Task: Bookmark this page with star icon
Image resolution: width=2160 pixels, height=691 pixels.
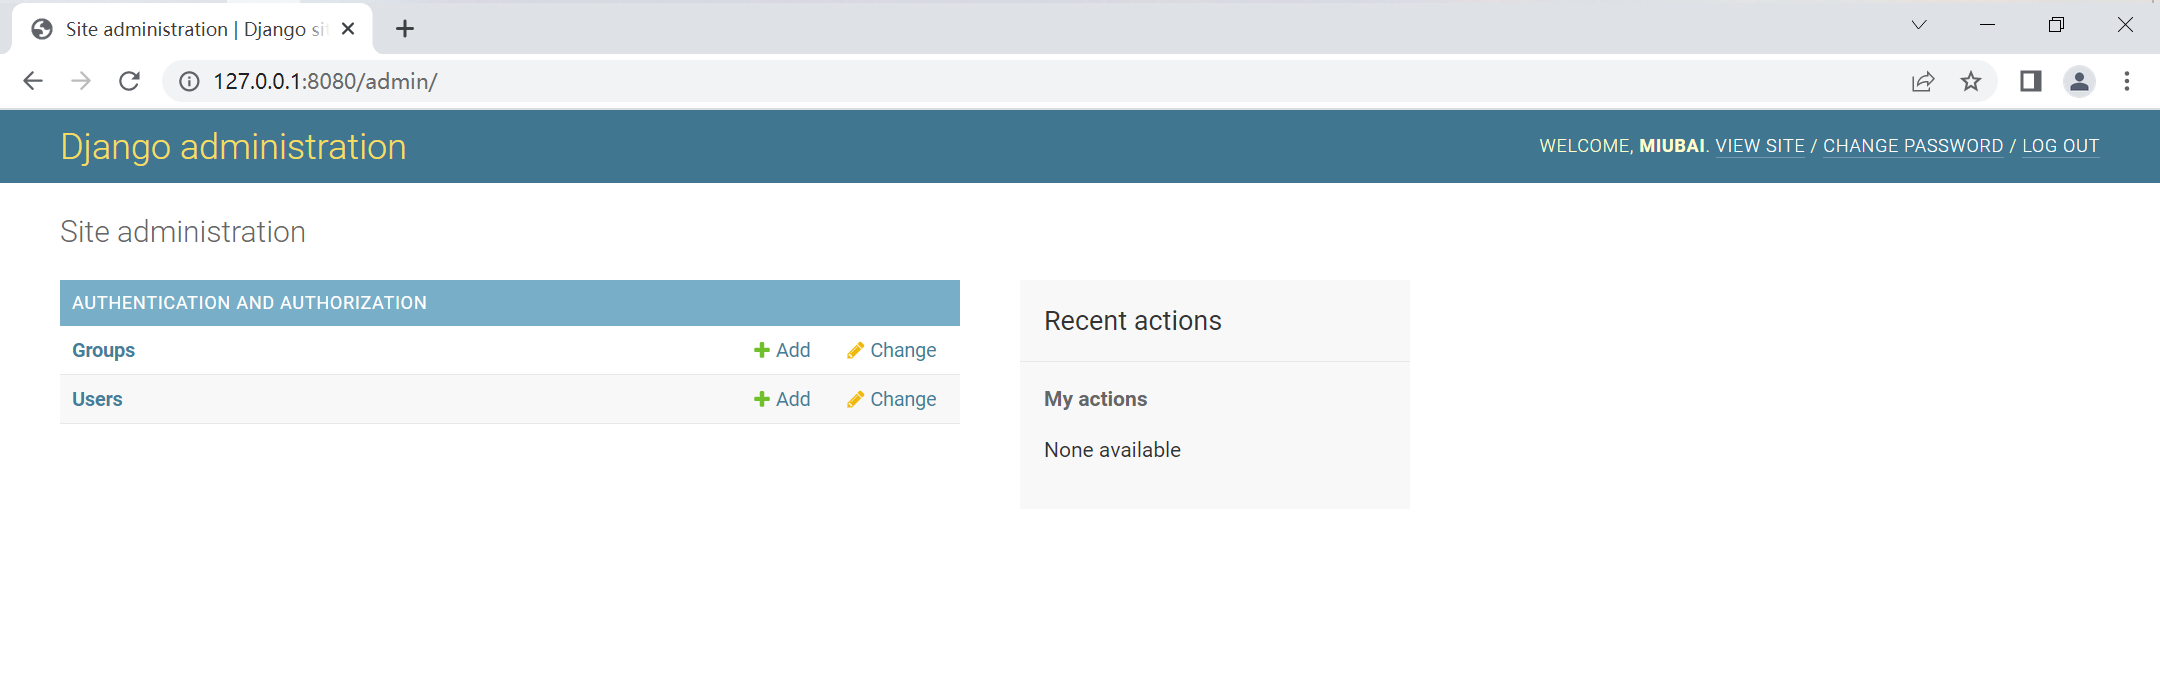Action: (1970, 81)
